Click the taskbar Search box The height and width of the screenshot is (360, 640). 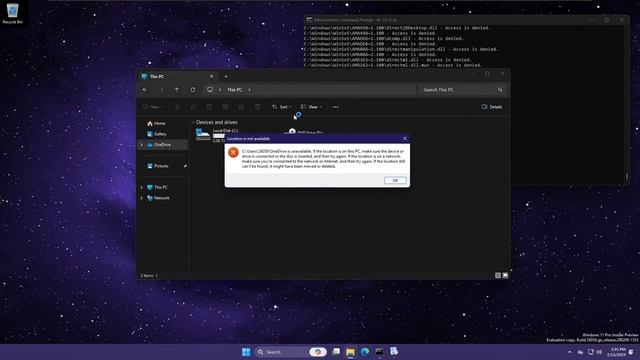[291, 352]
